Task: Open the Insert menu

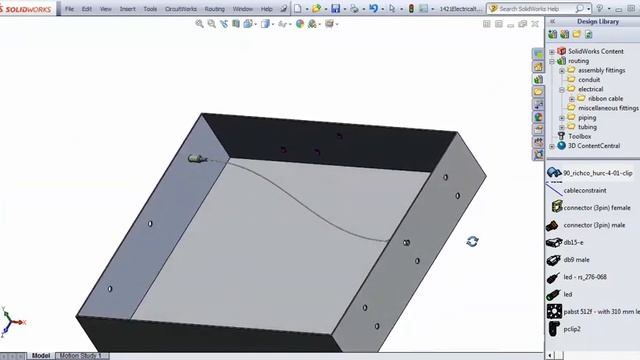Action: [x=128, y=9]
